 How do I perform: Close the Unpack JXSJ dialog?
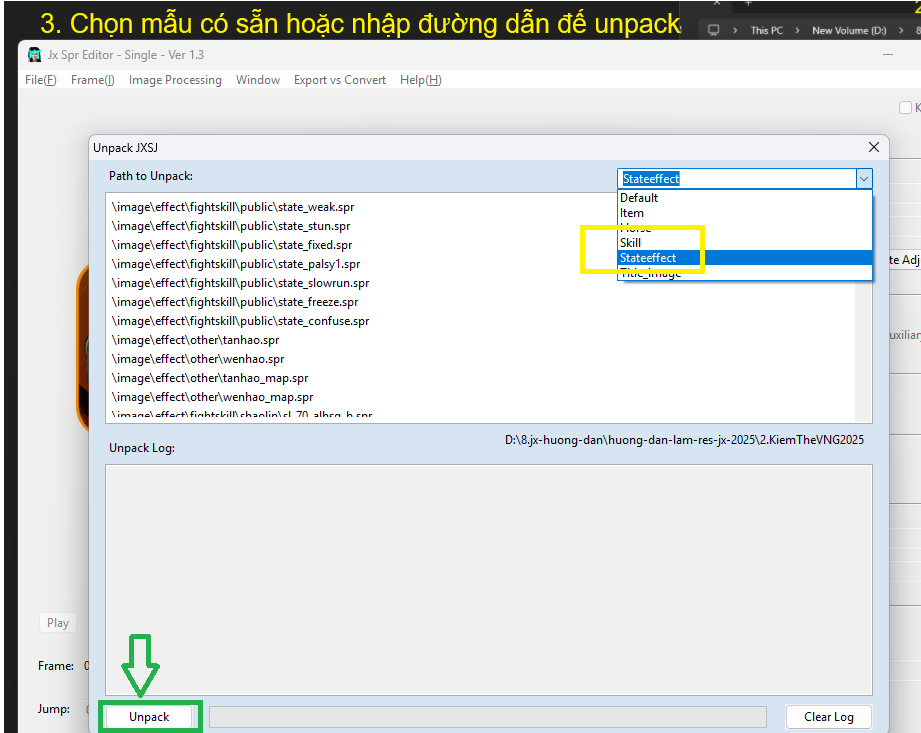(x=874, y=147)
